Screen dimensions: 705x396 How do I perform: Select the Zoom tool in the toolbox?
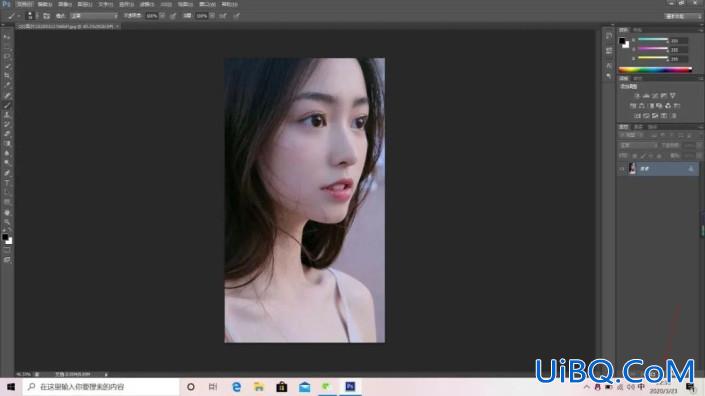pyautogui.click(x=7, y=222)
